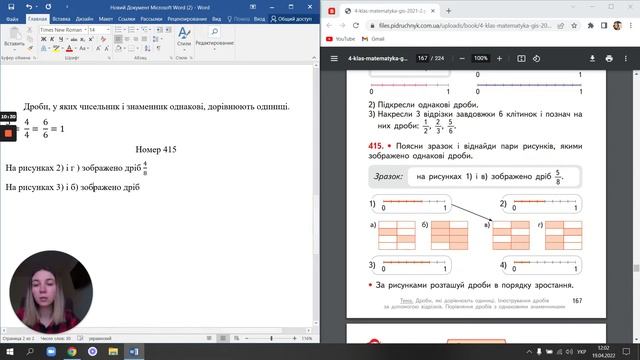Click the Общий доступ share button
Viewport: 640px width, 360px height.
[291, 19]
